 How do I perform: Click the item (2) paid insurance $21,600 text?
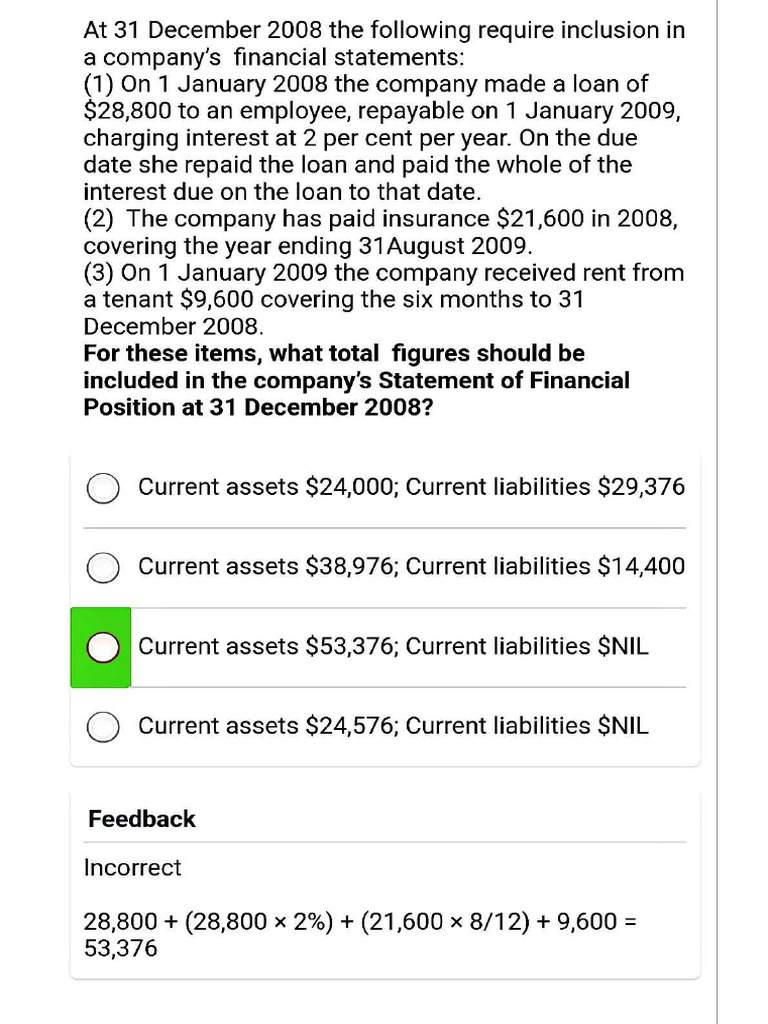tap(380, 232)
